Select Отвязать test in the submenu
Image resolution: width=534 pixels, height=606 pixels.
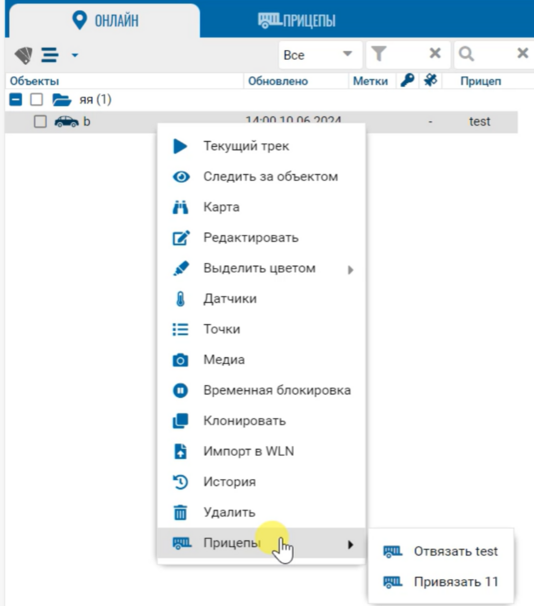441,551
